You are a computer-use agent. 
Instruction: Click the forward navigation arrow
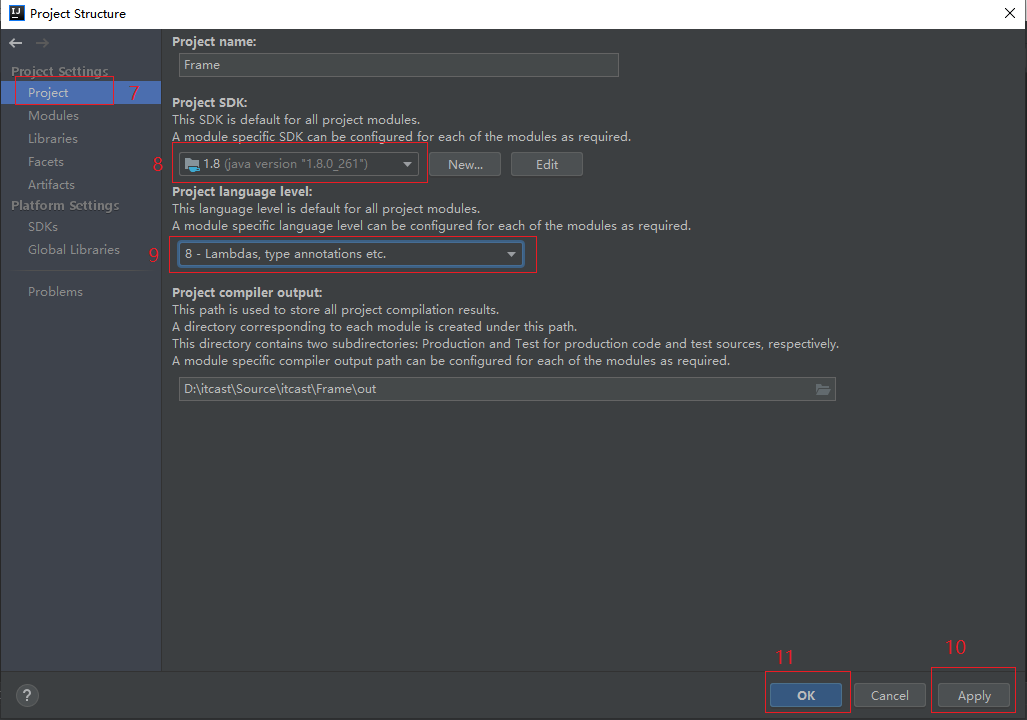tap(42, 43)
